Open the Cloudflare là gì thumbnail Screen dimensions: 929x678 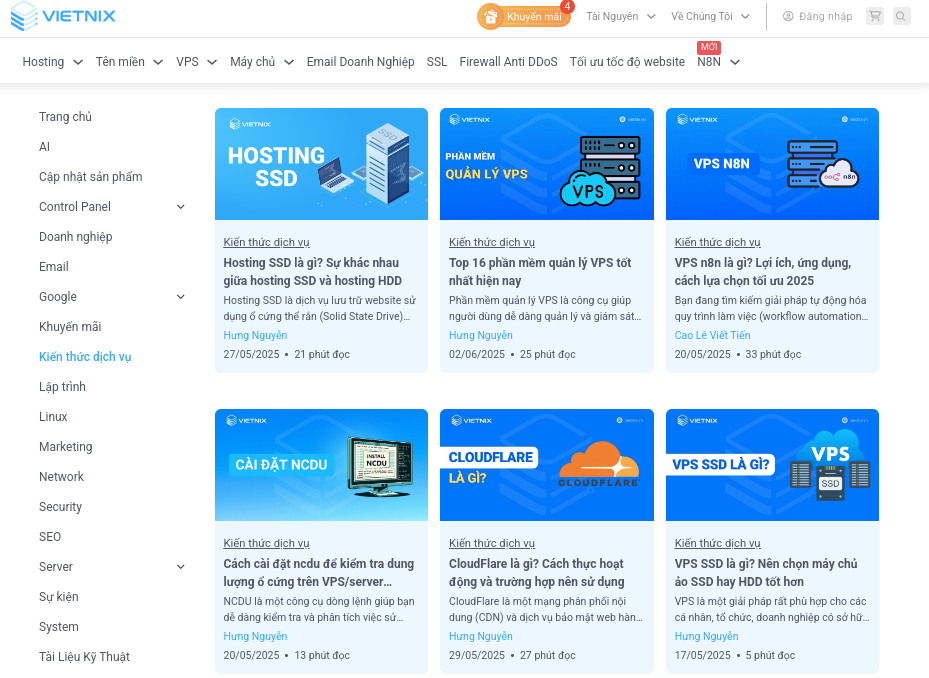pos(547,465)
